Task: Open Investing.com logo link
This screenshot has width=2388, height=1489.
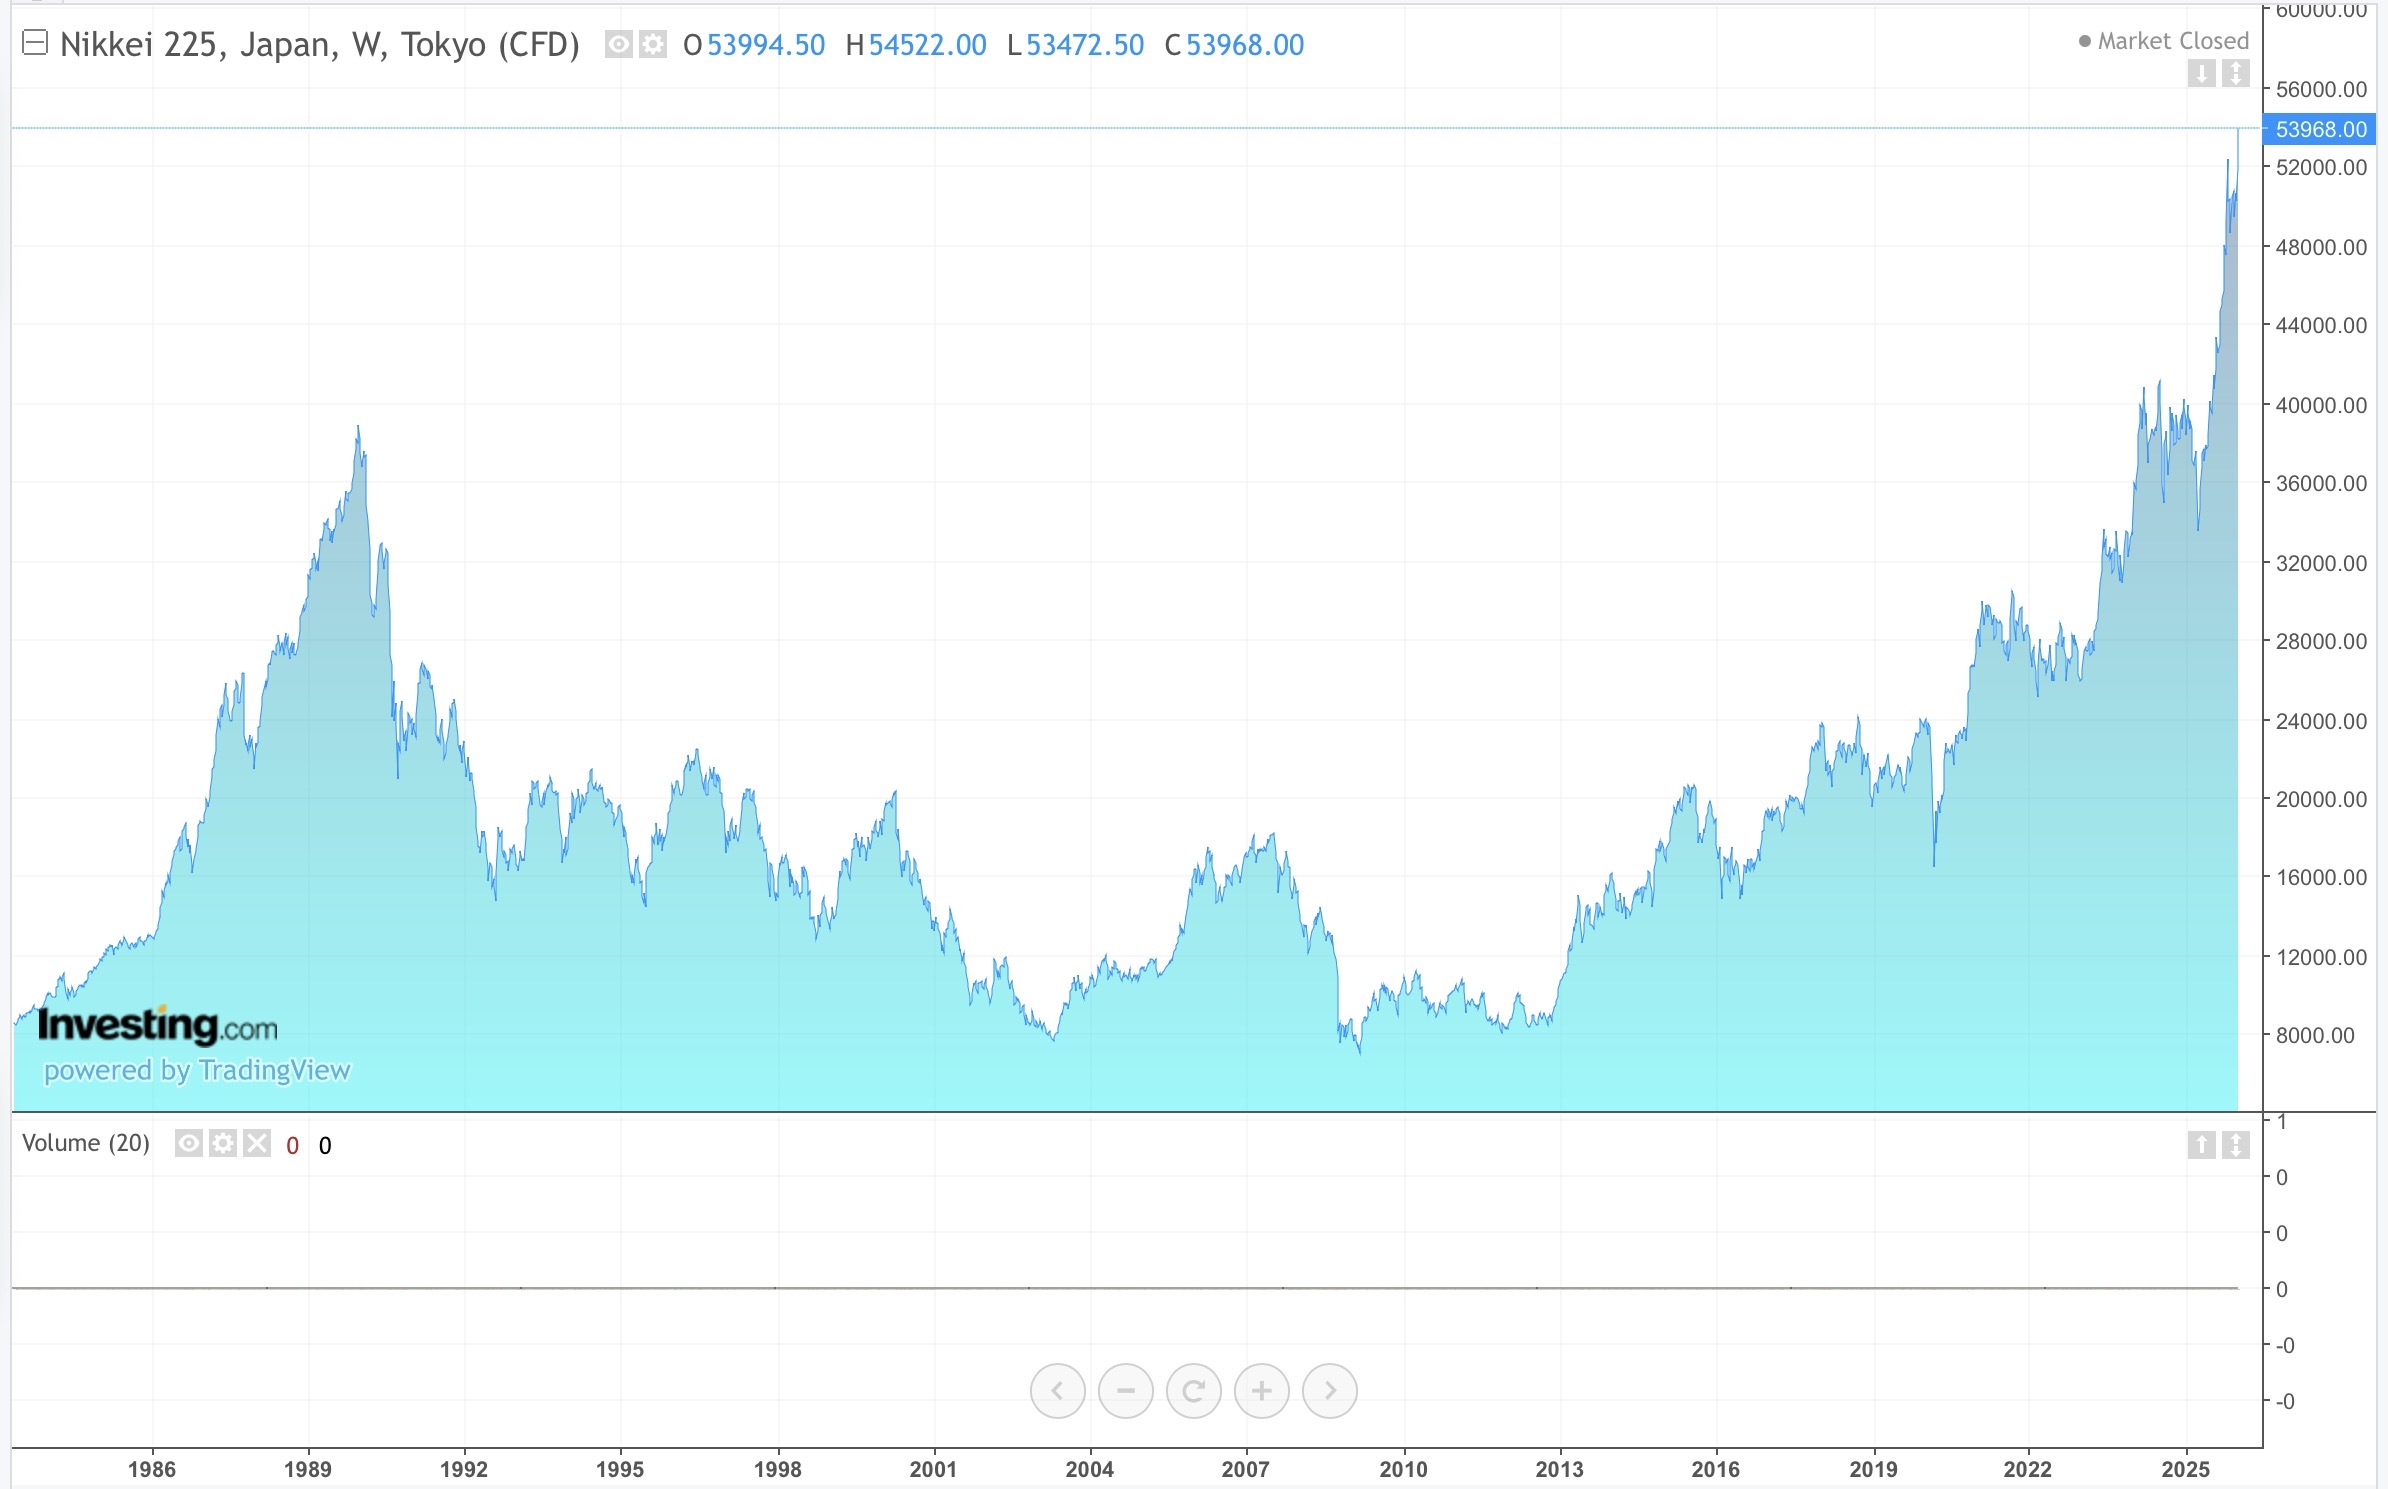Action: [x=157, y=1026]
